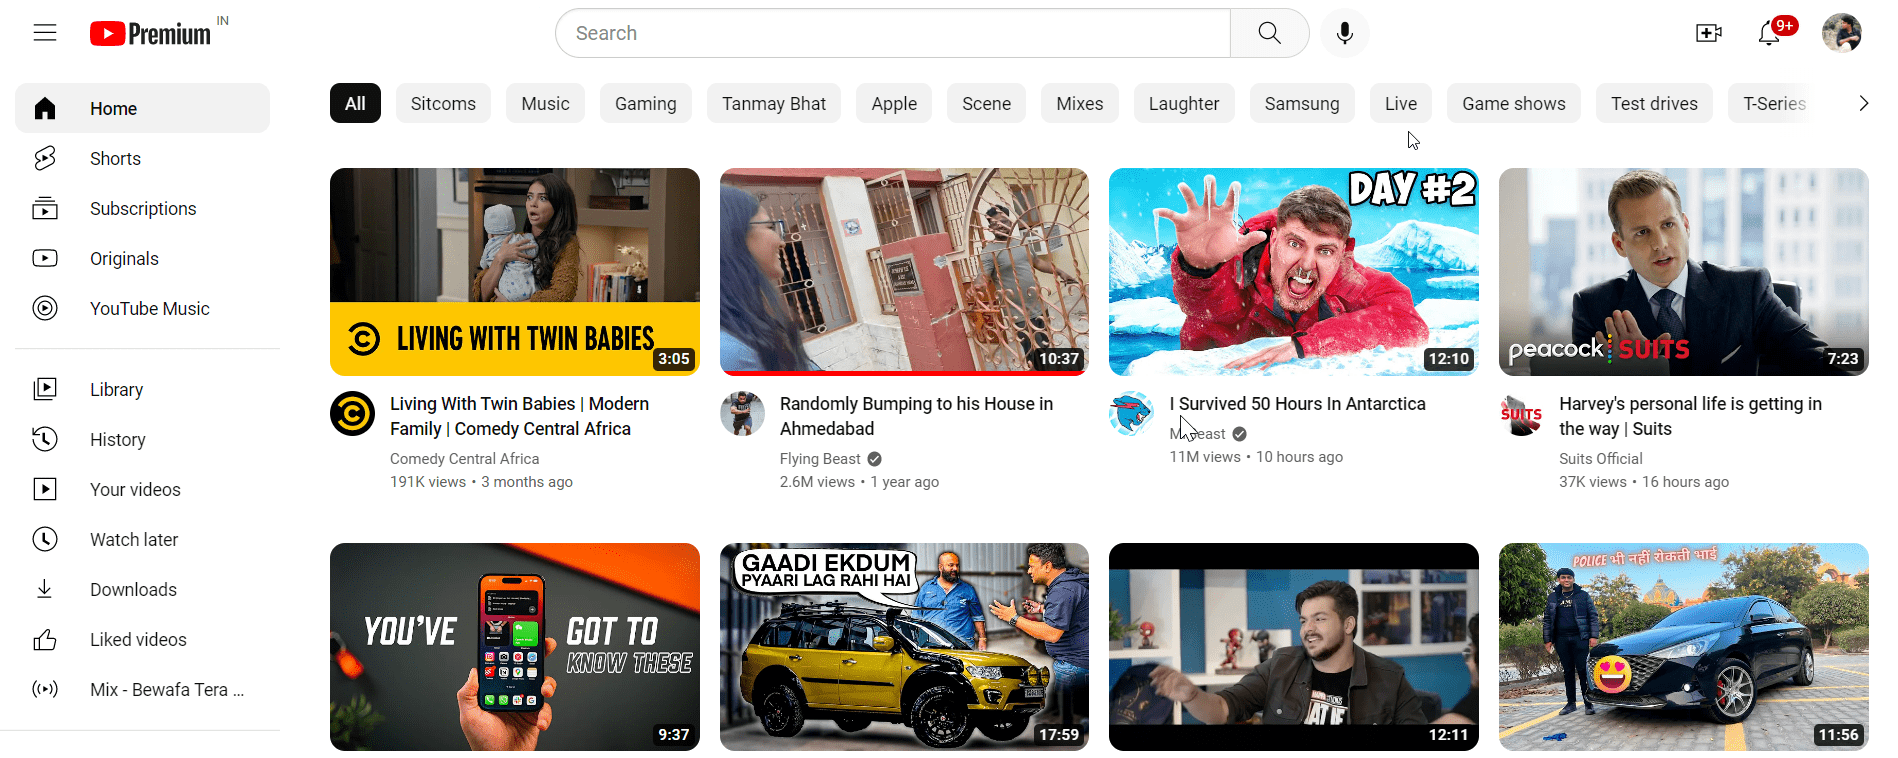The height and width of the screenshot is (758, 1898).
Task: Click the Library icon in sidebar
Action: (x=45, y=389)
